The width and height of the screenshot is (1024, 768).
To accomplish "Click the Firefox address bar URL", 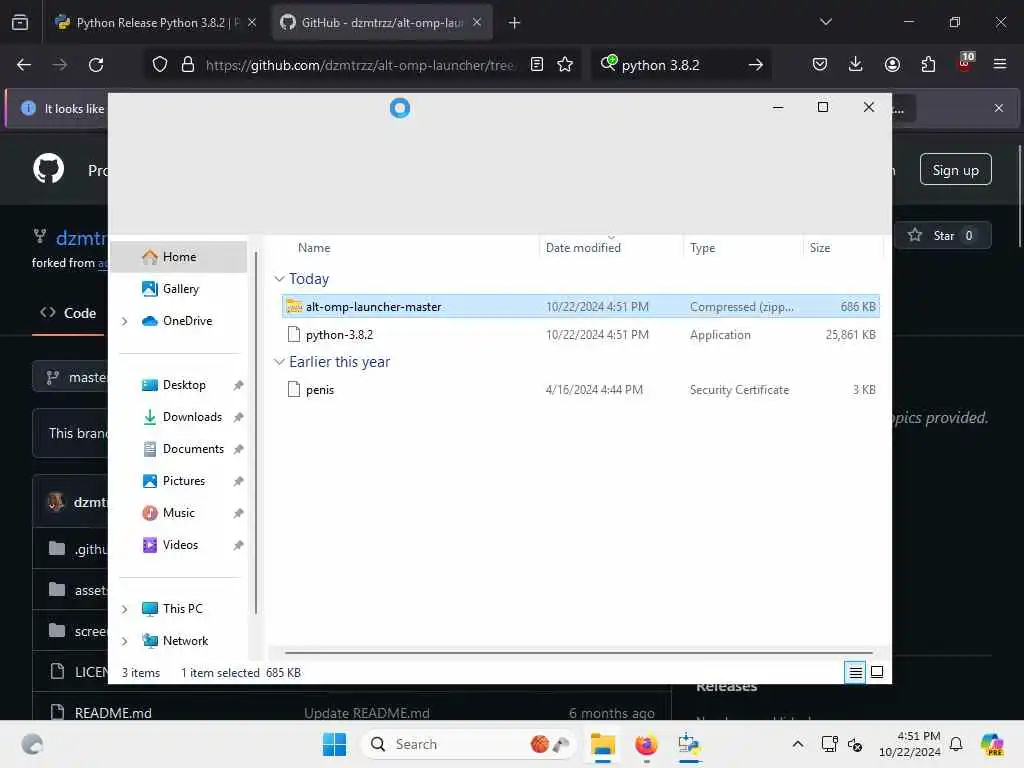I will [360, 65].
